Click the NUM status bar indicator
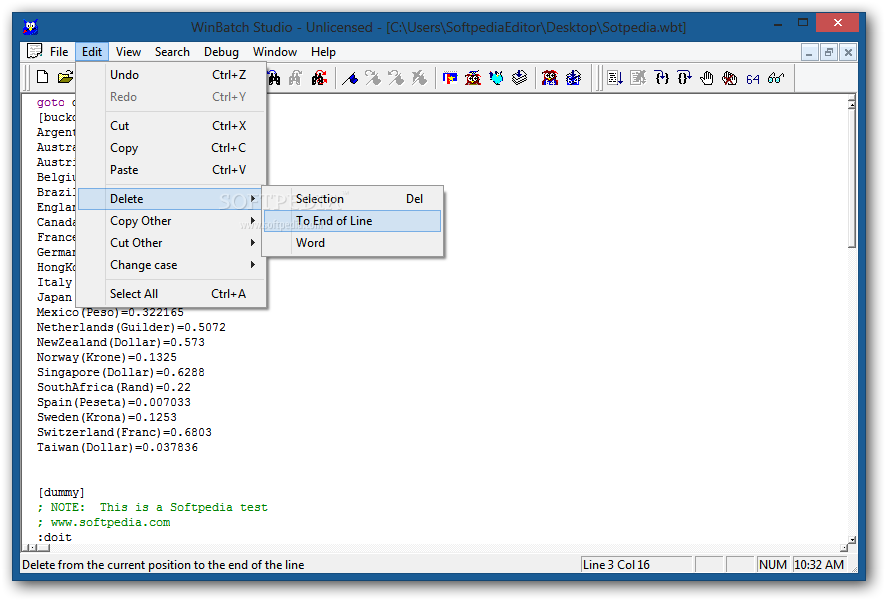 click(773, 565)
